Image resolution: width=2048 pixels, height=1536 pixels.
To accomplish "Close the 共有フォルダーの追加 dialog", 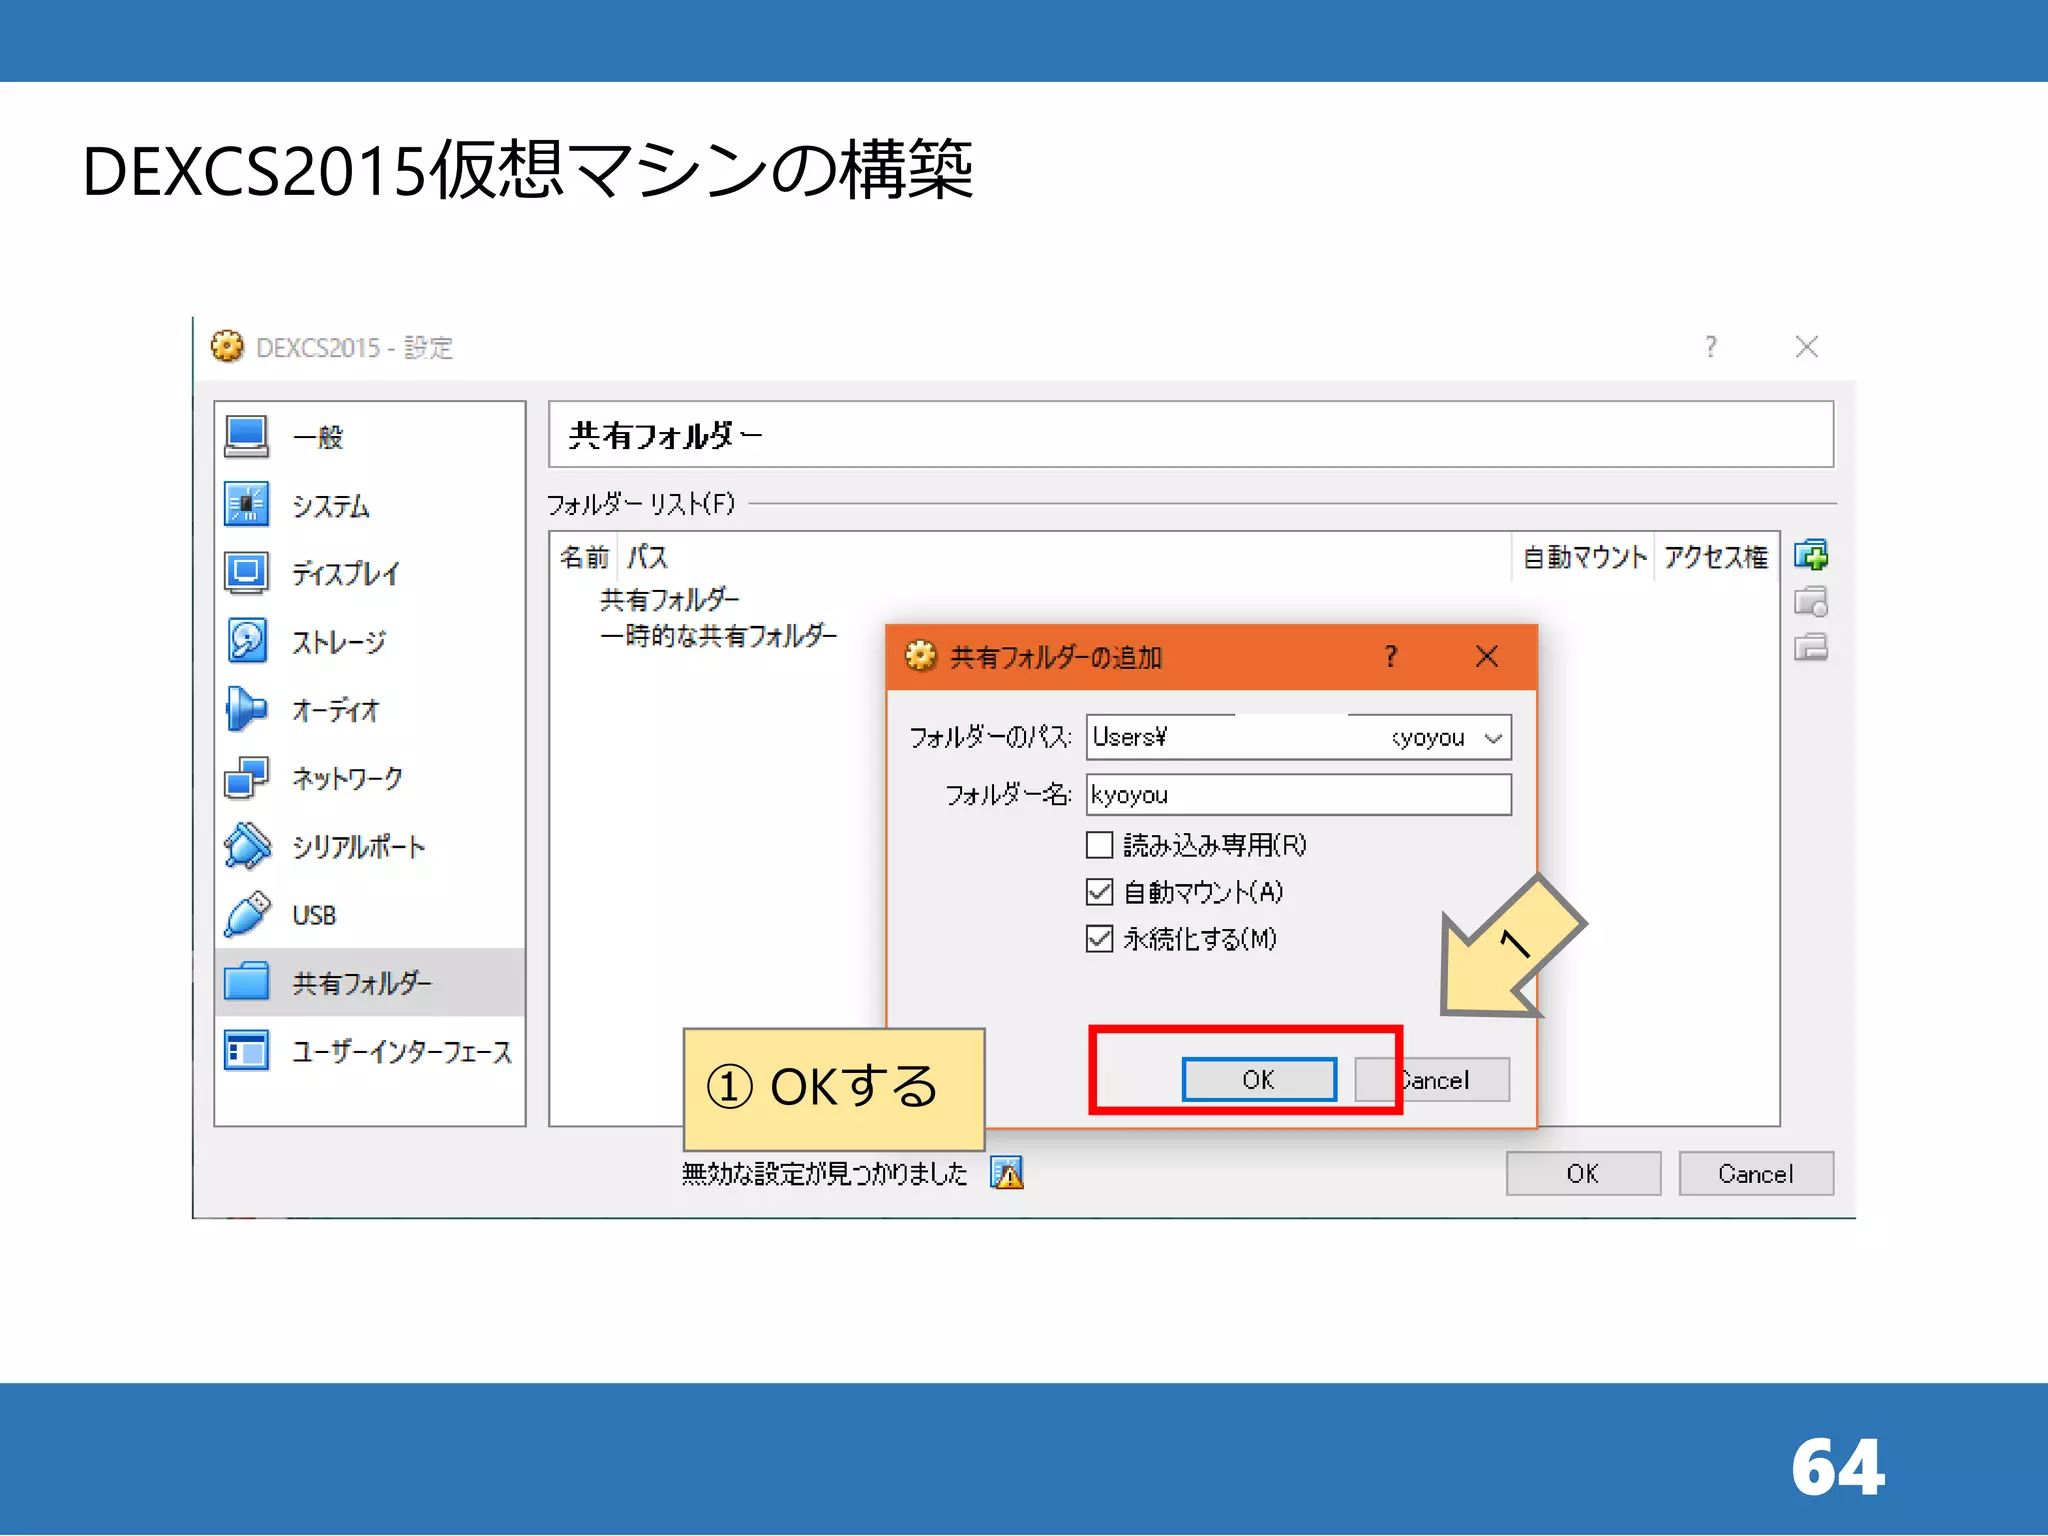I will pyautogui.click(x=1487, y=656).
